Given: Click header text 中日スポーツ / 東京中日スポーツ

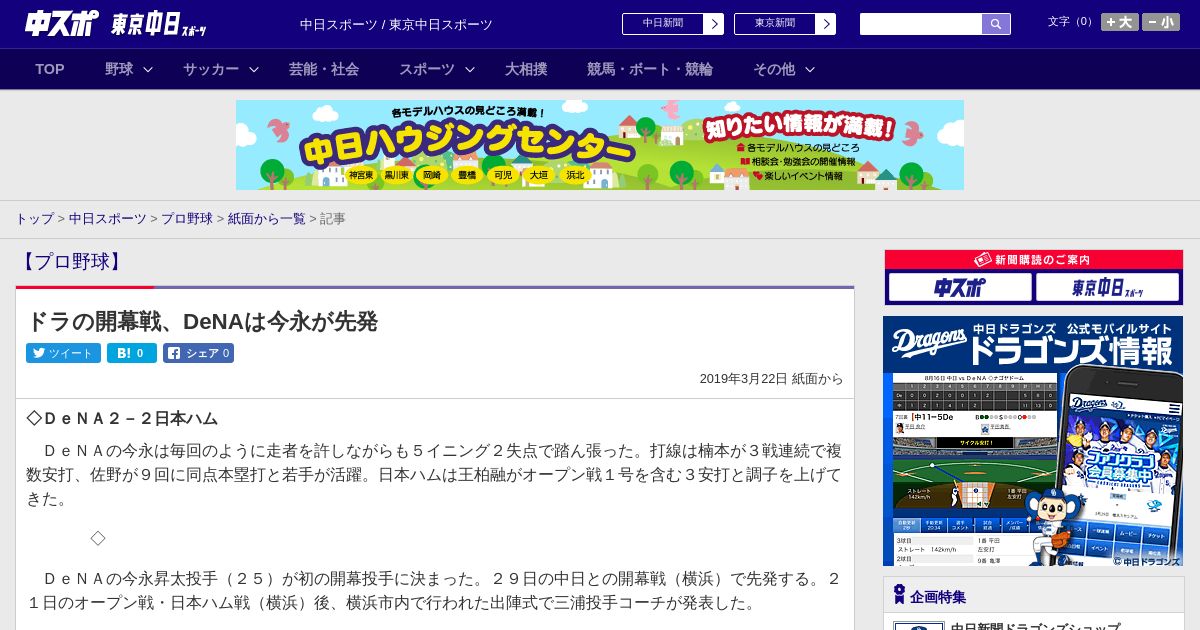Looking at the screenshot, I should coord(396,24).
